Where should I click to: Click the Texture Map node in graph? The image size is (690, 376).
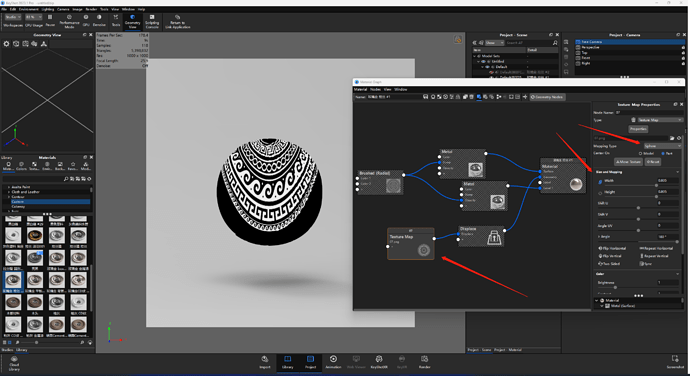coord(411,243)
